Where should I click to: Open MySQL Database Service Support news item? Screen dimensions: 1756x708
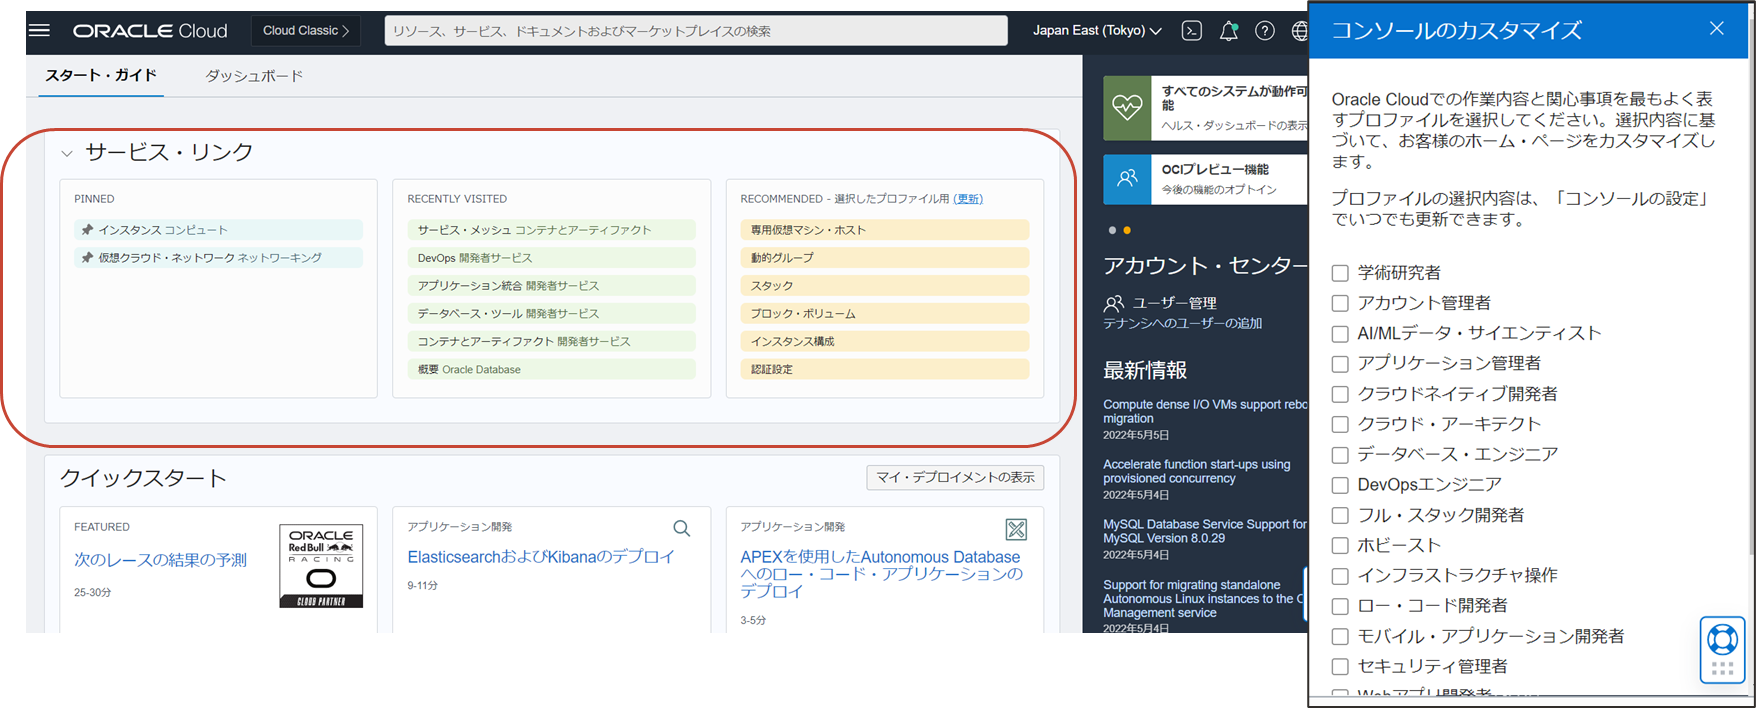(1205, 531)
